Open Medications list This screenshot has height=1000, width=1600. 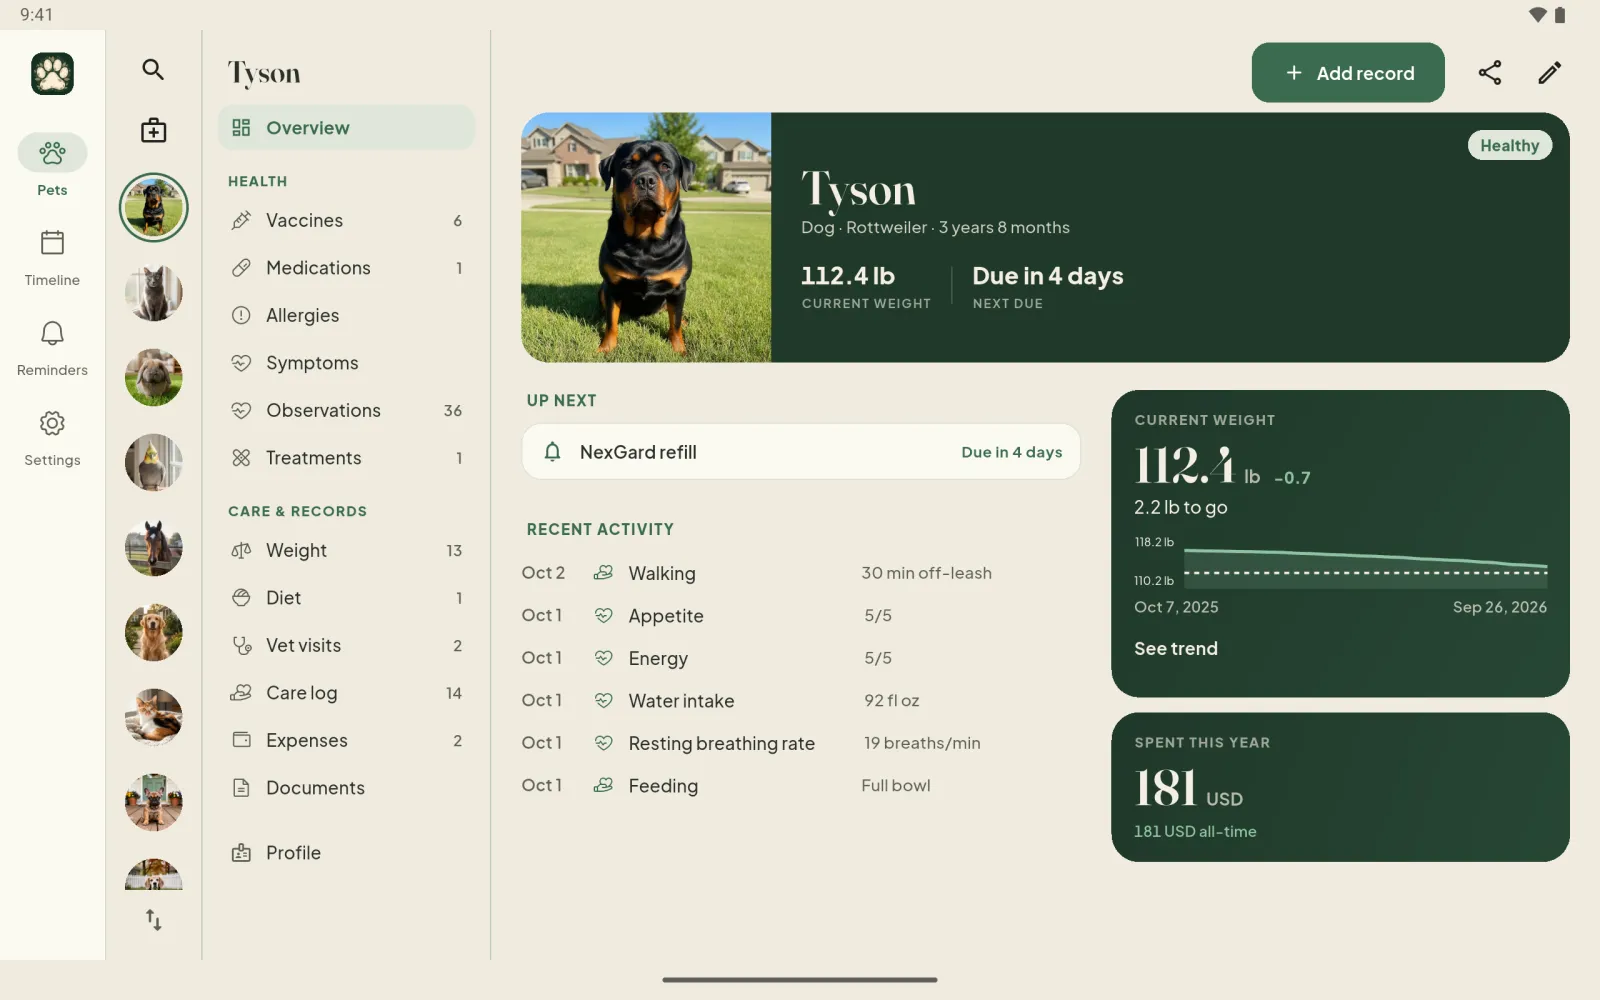click(x=346, y=268)
